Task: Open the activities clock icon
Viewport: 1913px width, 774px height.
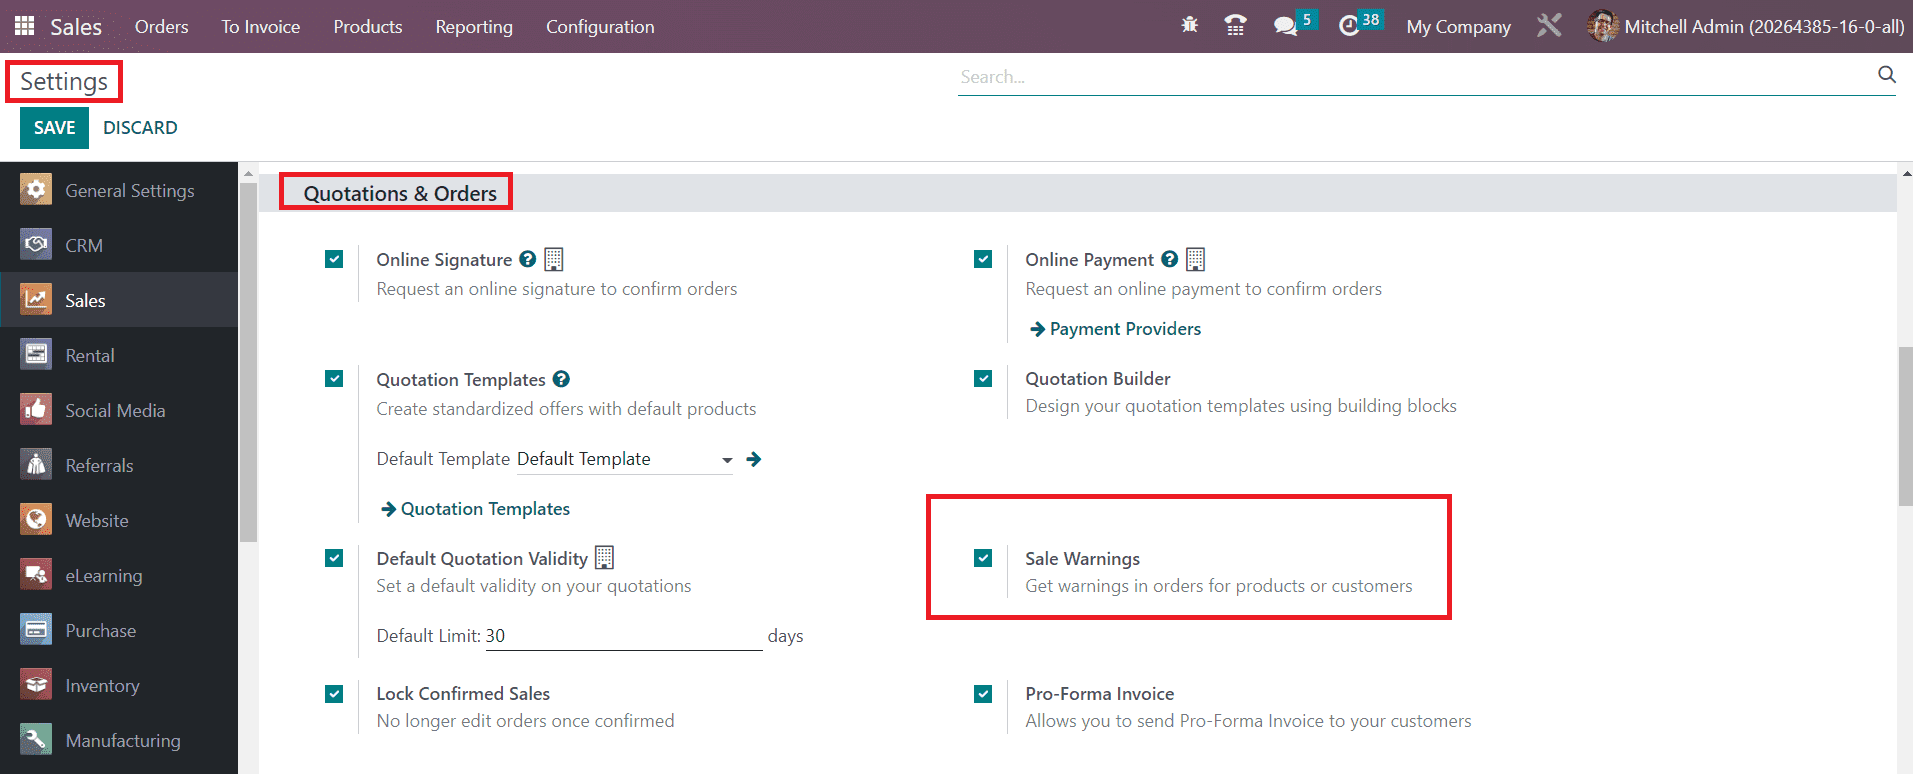Action: point(1349,26)
